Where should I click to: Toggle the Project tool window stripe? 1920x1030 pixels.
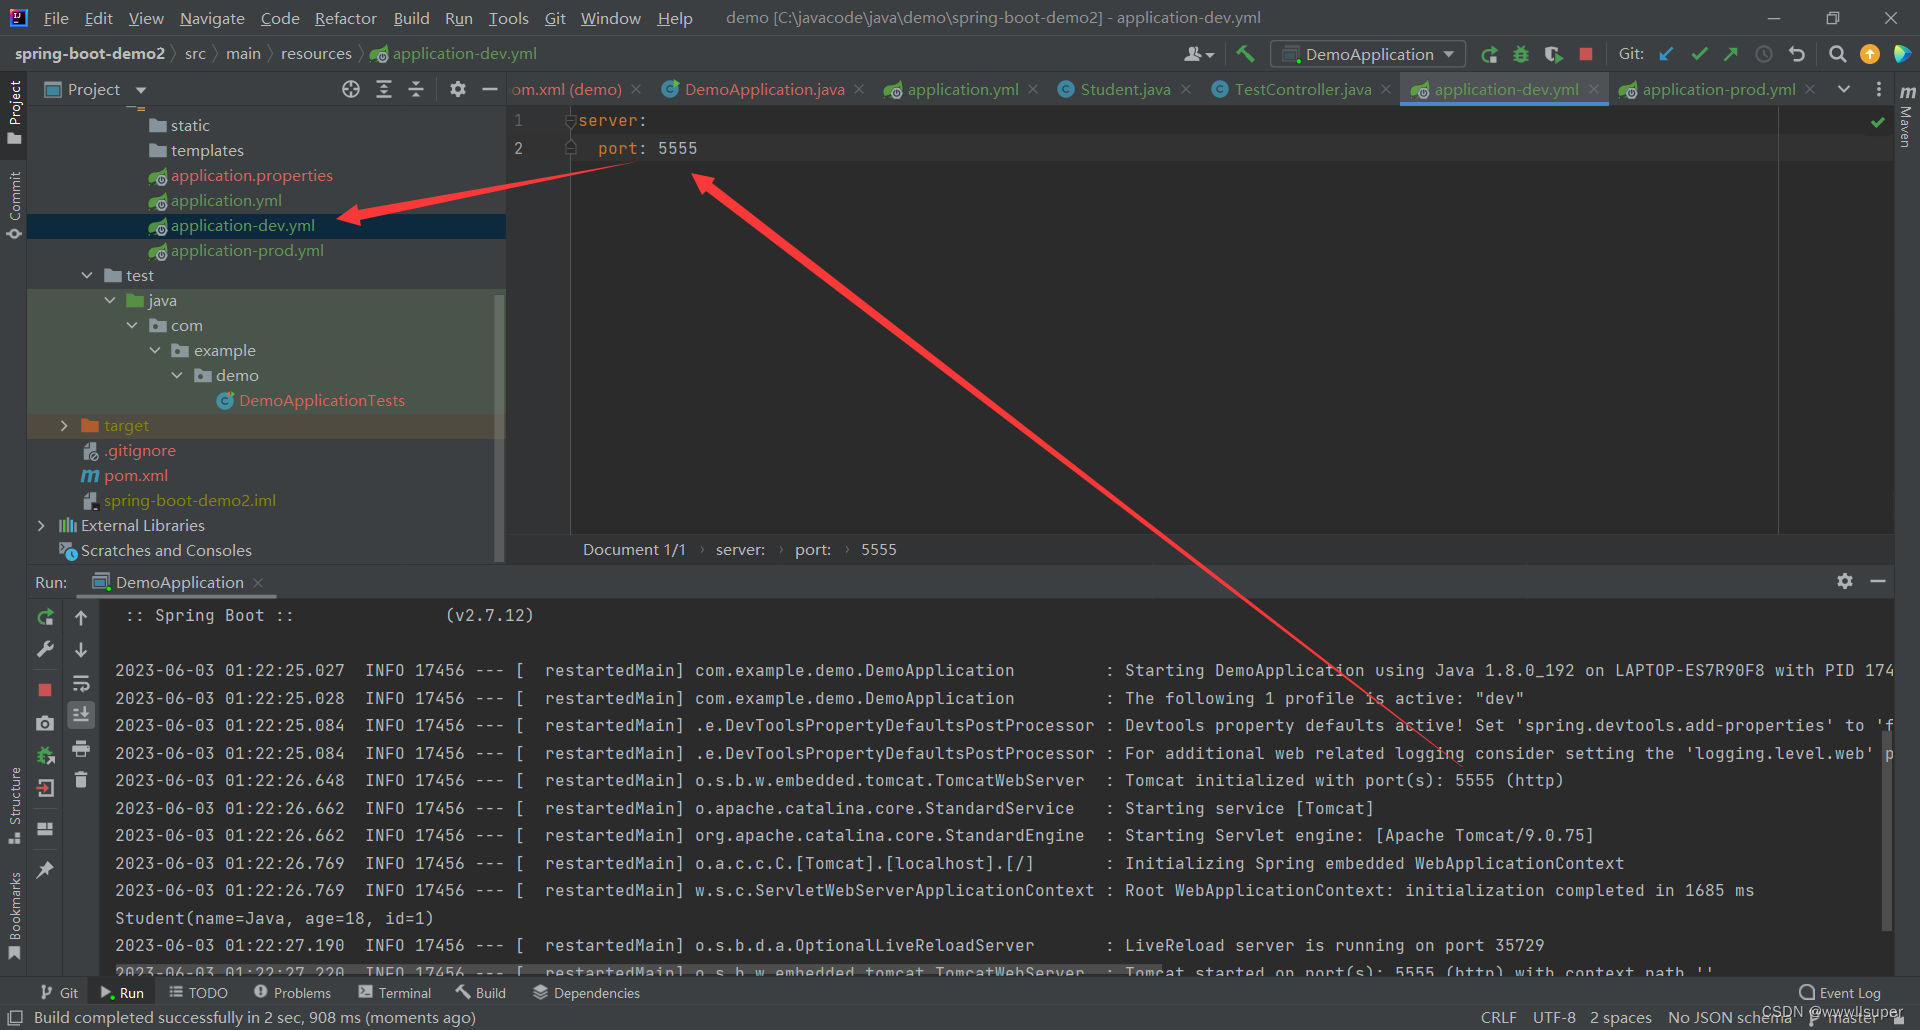[14, 112]
